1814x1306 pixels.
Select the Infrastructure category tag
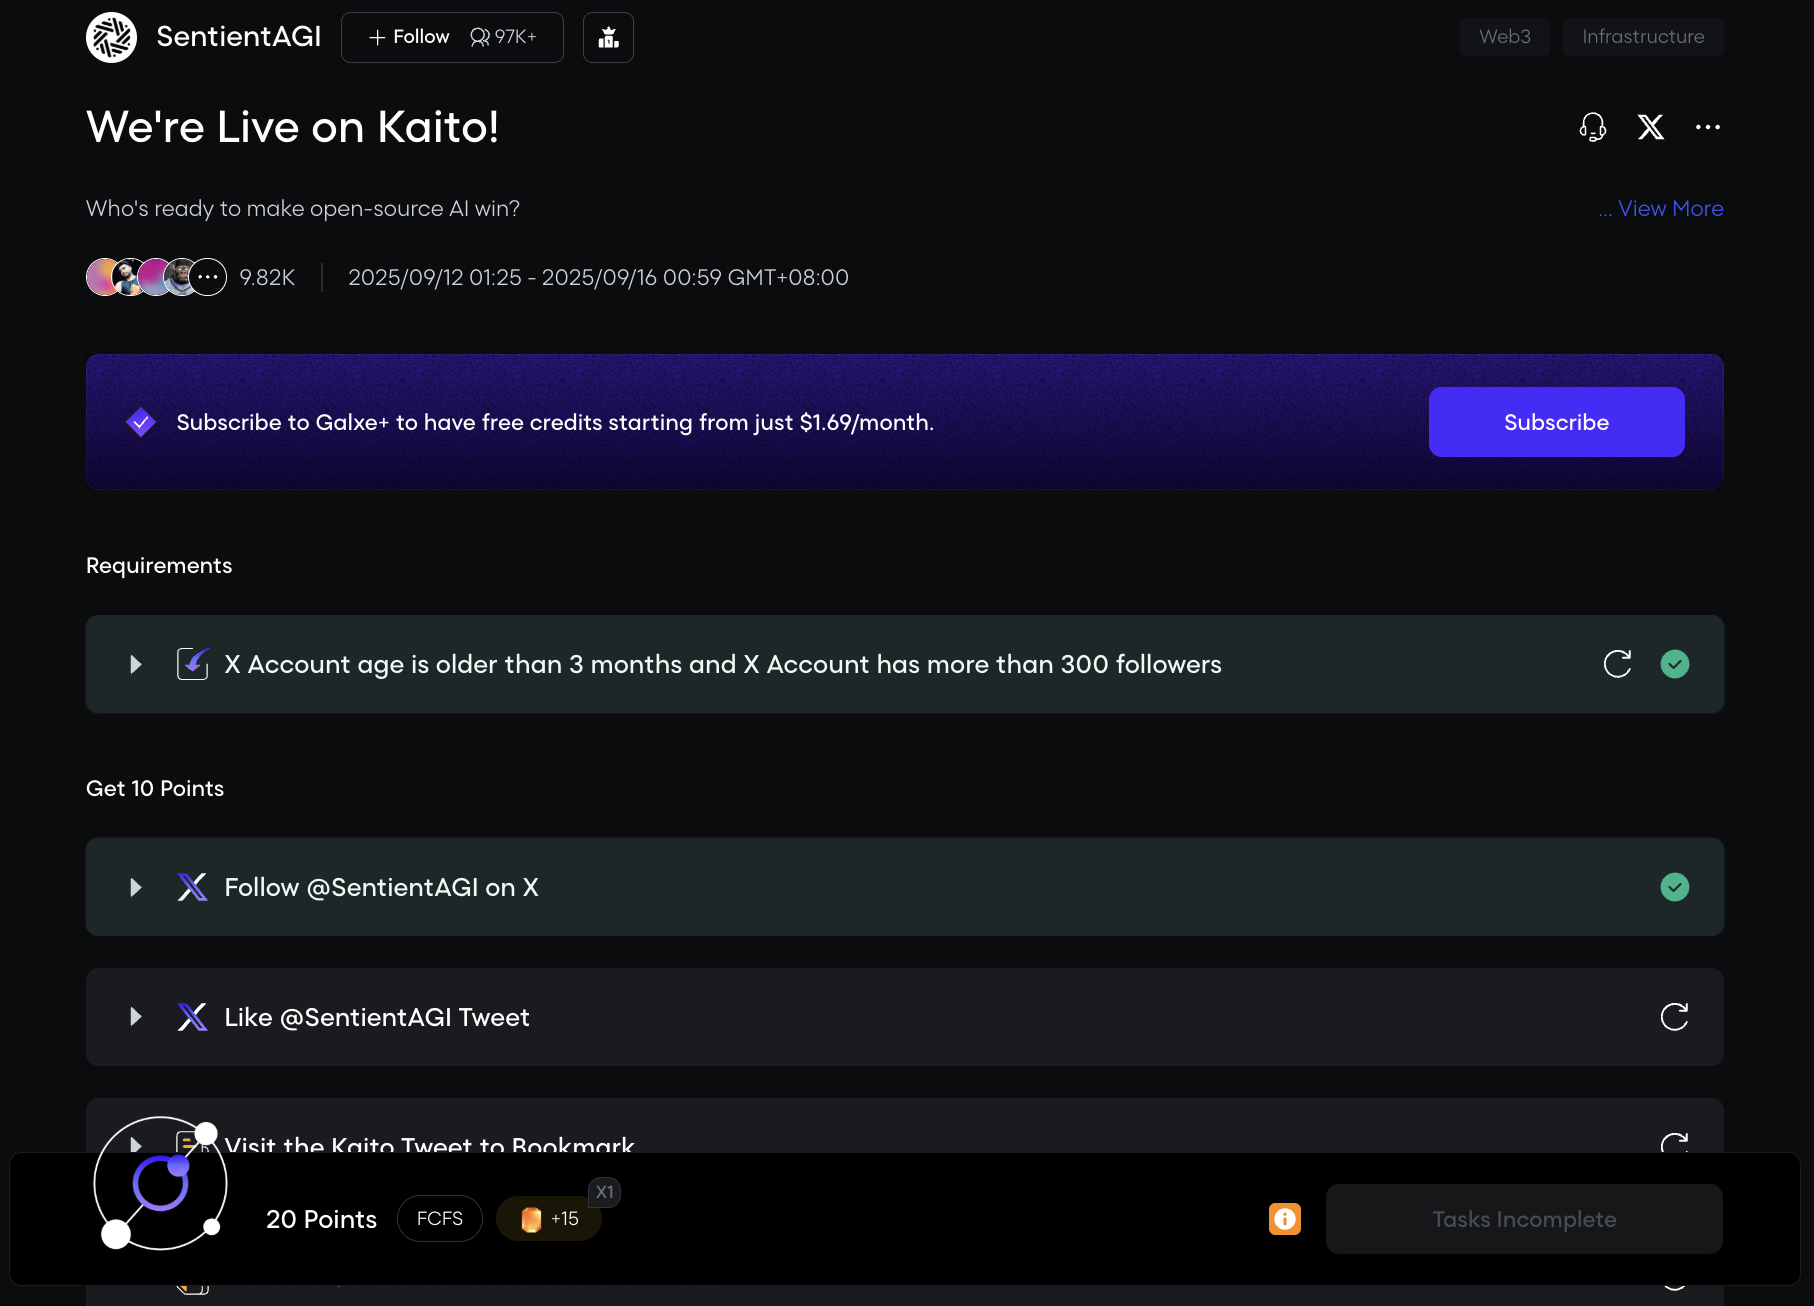(1643, 37)
